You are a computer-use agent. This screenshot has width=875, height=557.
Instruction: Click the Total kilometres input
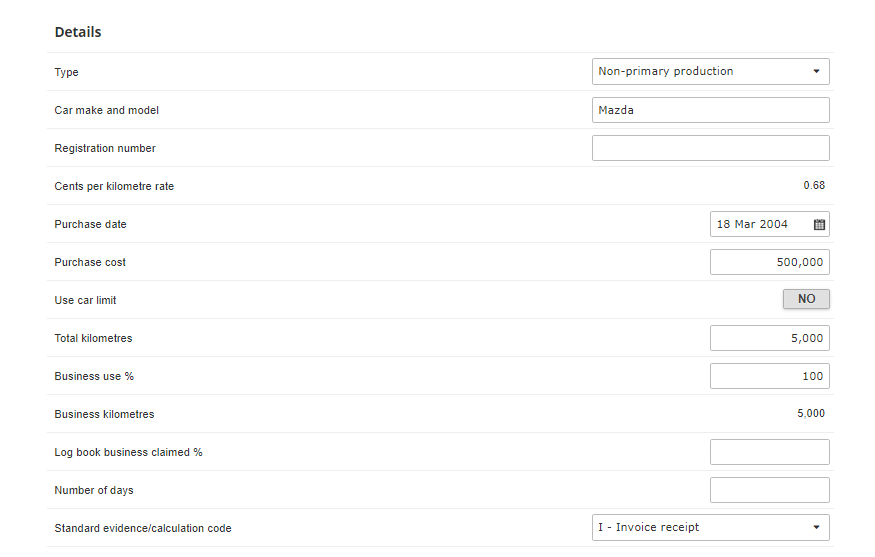(x=769, y=338)
